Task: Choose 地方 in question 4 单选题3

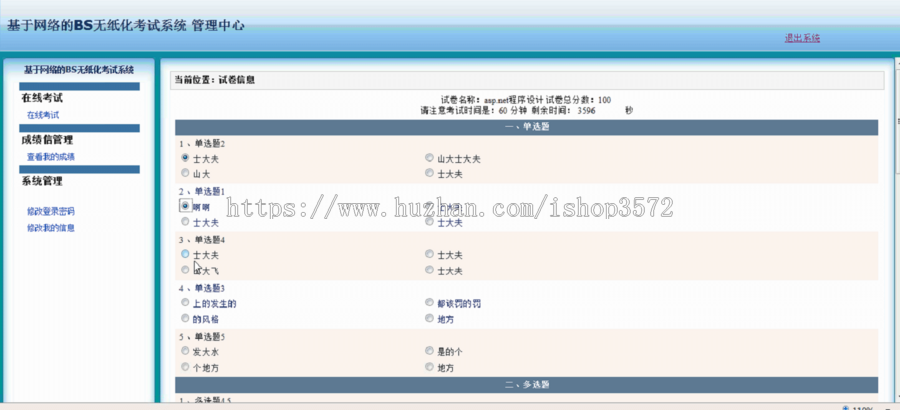Action: (x=429, y=318)
